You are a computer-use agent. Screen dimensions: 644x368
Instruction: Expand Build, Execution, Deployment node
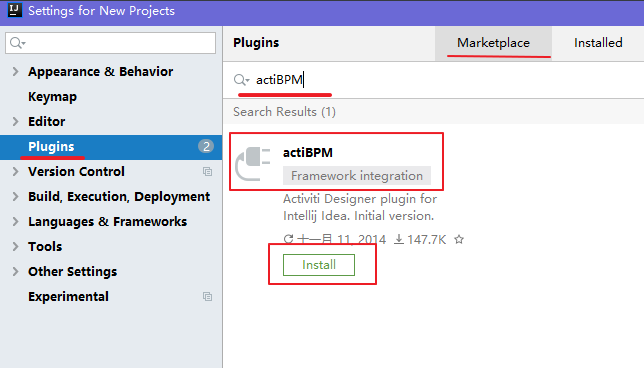tap(16, 196)
